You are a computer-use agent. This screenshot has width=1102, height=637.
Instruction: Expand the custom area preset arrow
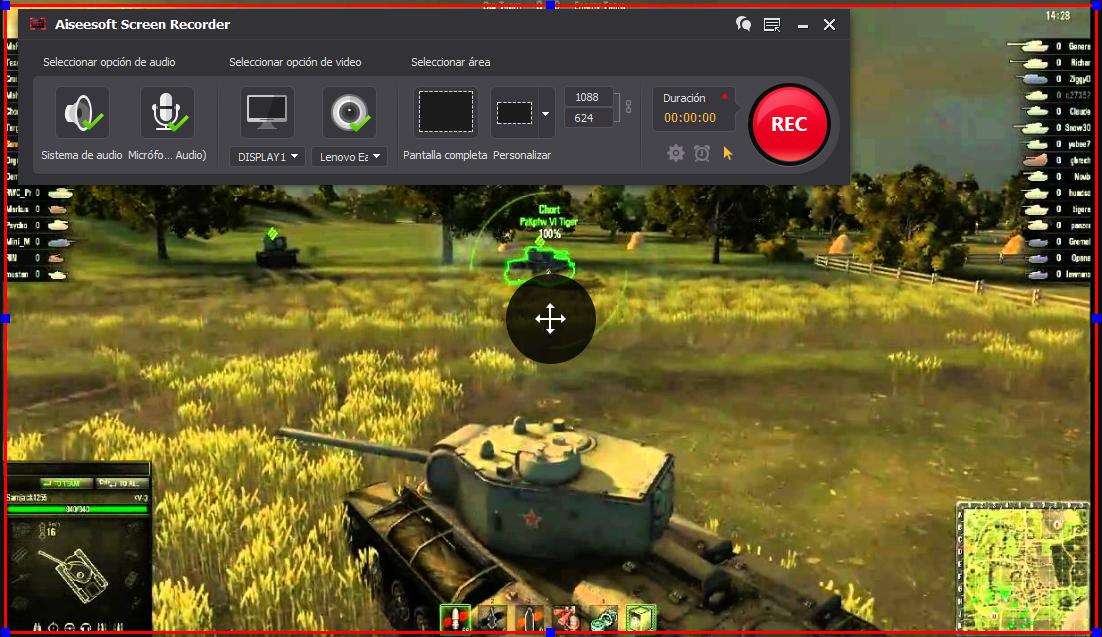pos(546,112)
